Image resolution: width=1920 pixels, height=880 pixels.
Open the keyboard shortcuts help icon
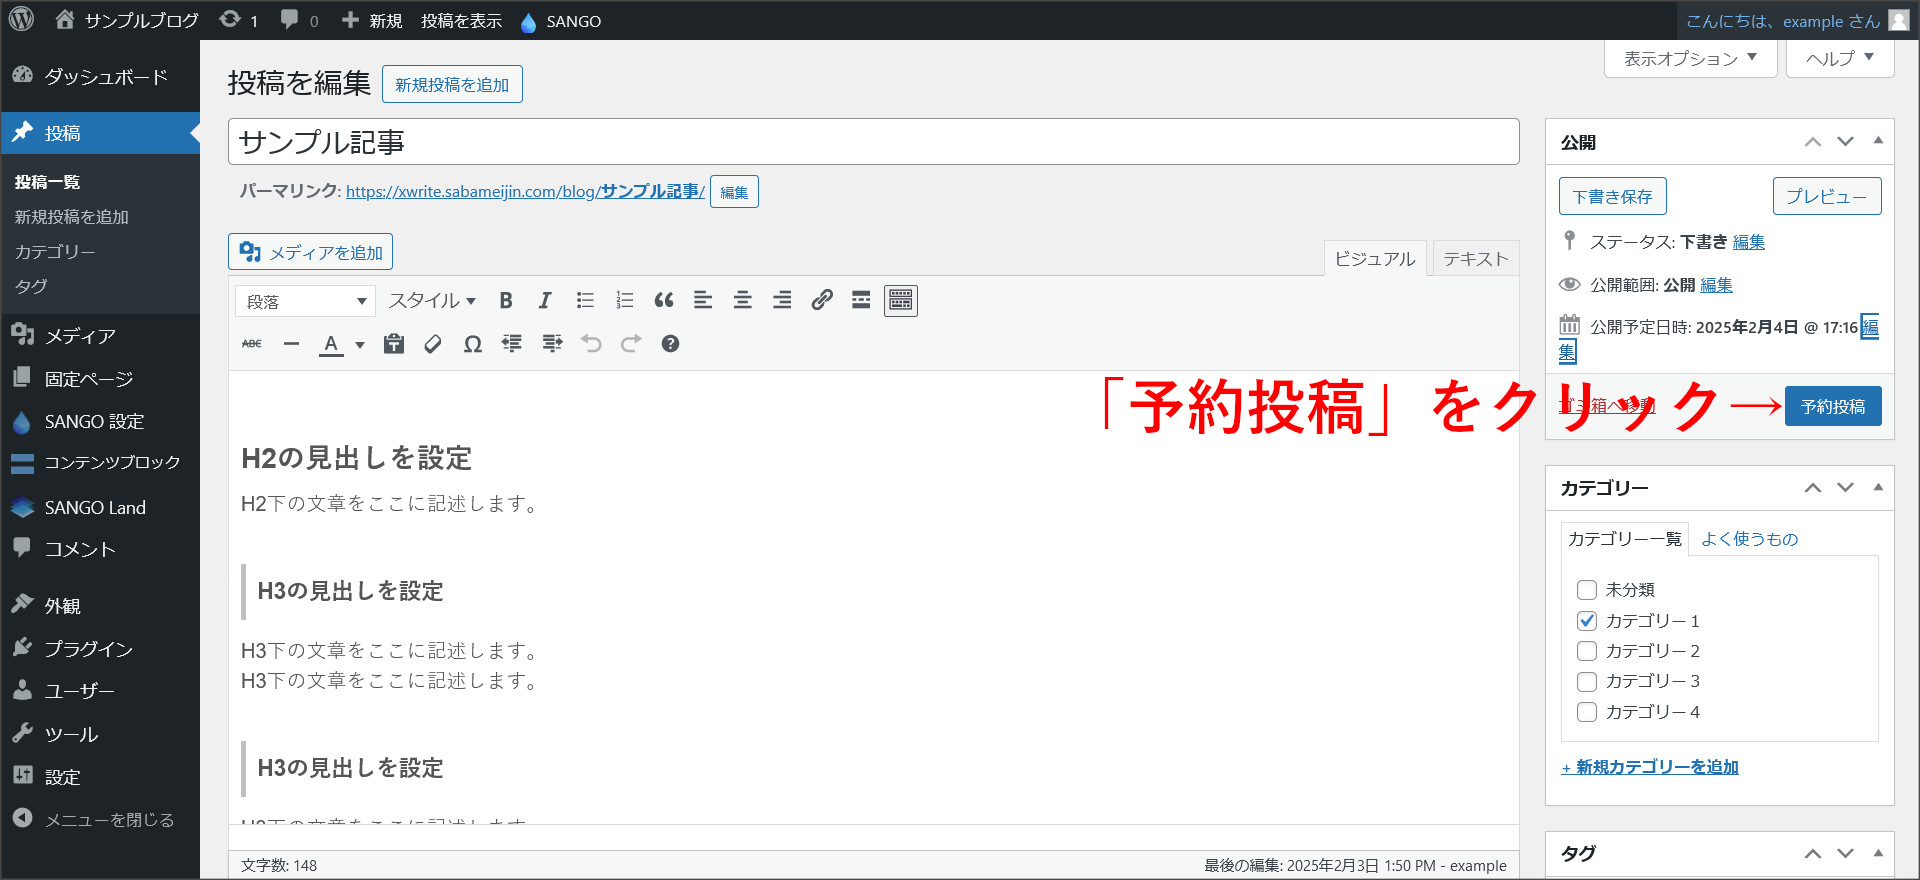point(670,344)
